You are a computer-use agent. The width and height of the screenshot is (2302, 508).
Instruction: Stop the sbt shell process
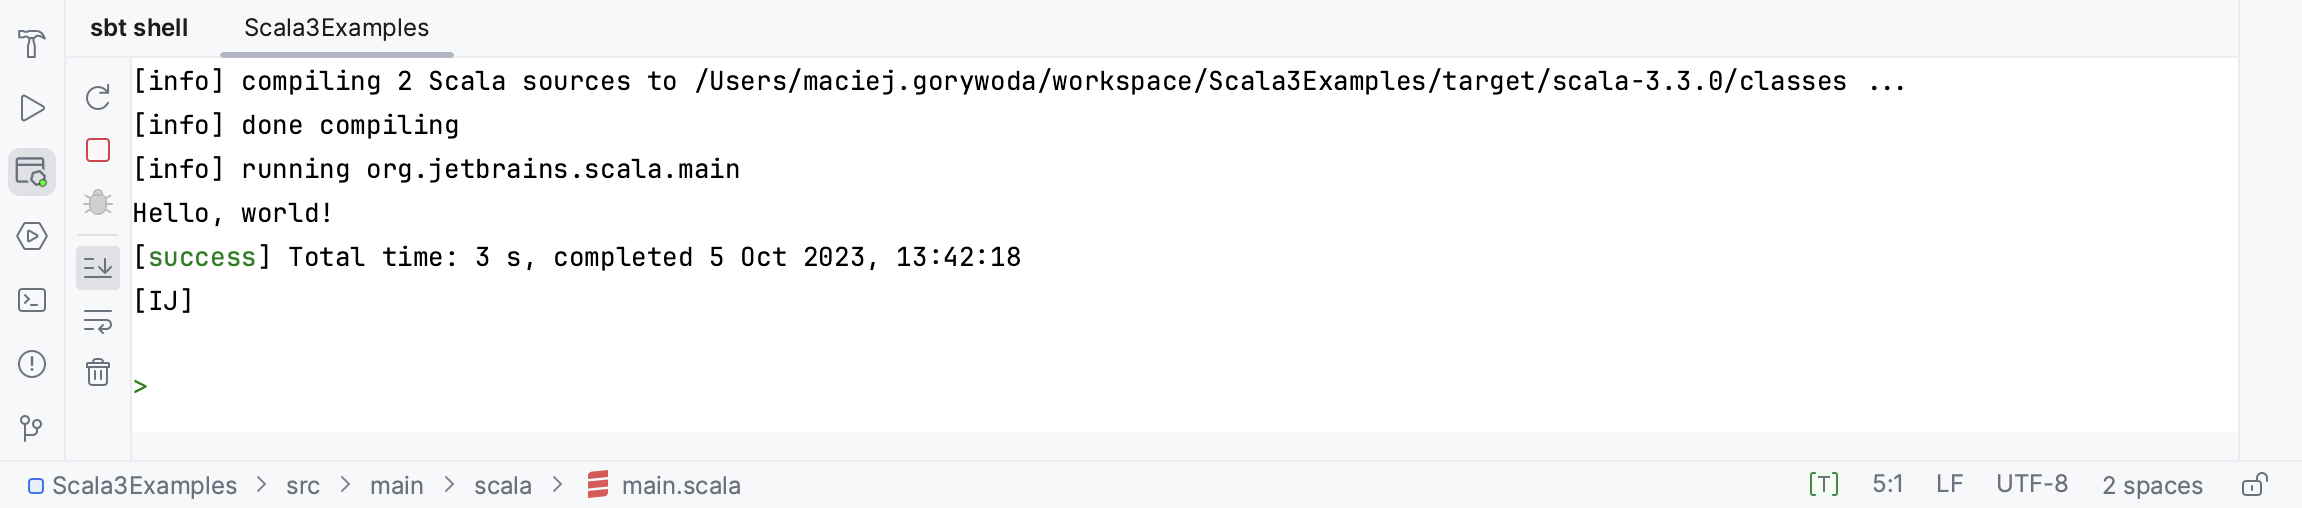coord(98,150)
